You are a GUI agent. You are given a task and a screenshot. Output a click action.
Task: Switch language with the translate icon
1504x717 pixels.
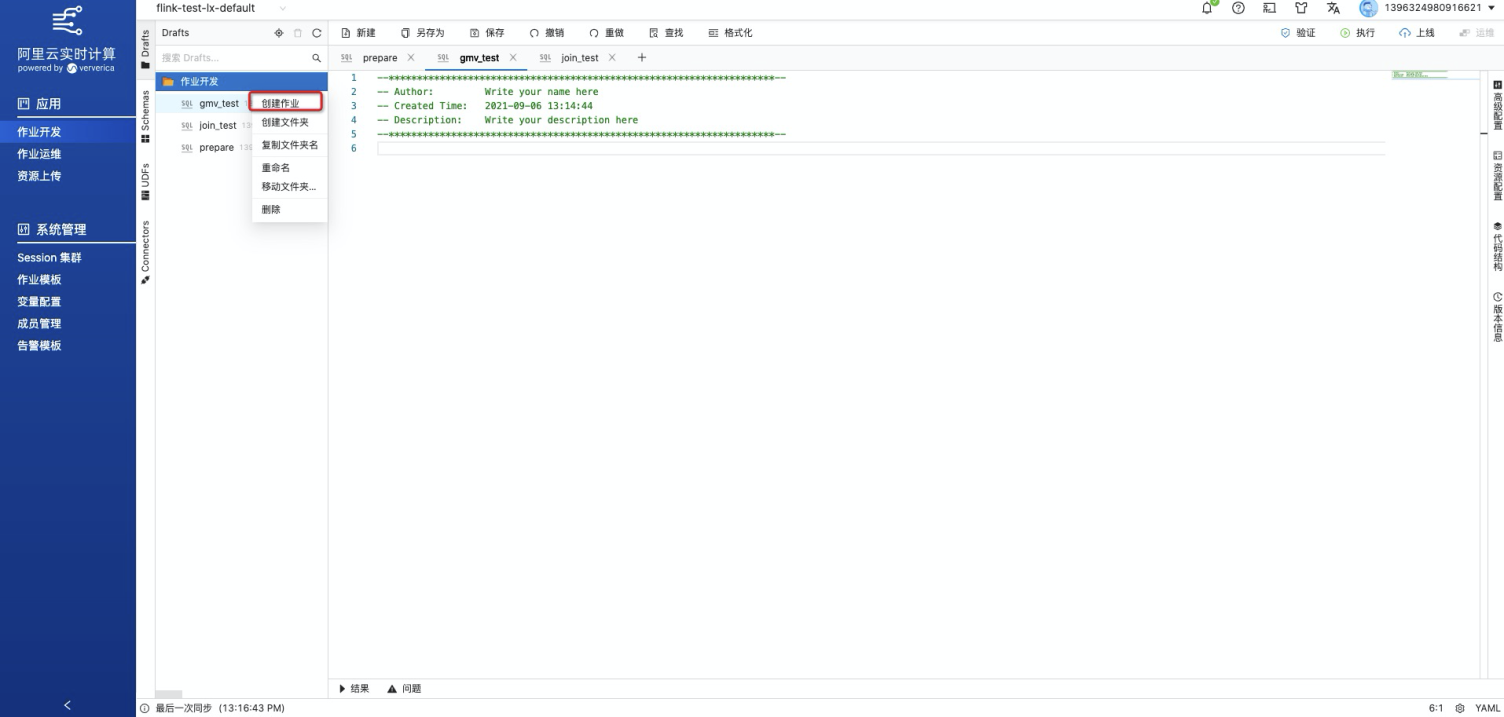click(x=1334, y=8)
